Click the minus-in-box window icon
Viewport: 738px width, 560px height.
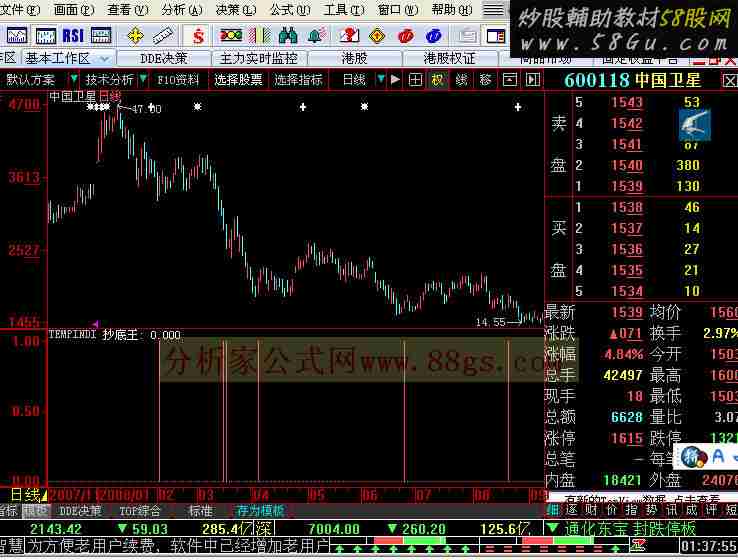click(x=509, y=80)
